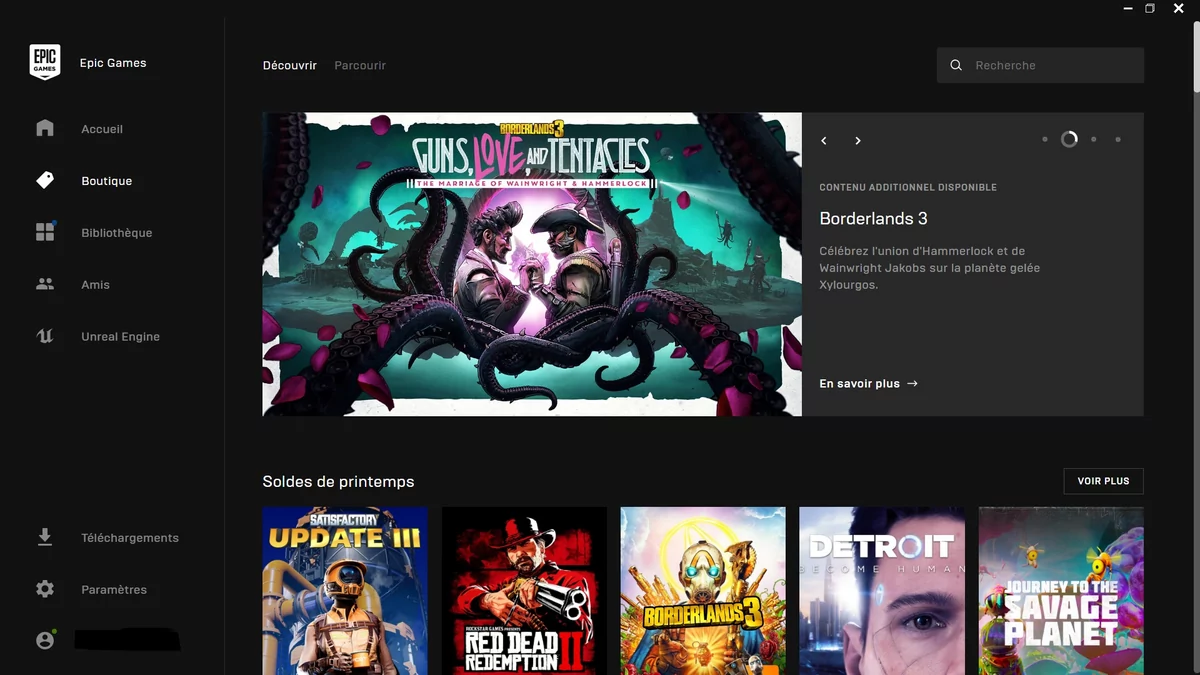This screenshot has height=675, width=1200.
Task: Close the Epic Games launcher window
Action: (1179, 8)
